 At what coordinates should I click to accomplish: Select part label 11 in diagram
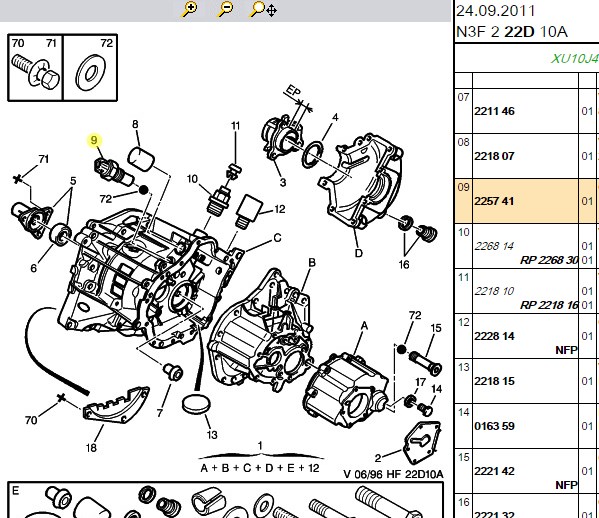[x=235, y=126]
